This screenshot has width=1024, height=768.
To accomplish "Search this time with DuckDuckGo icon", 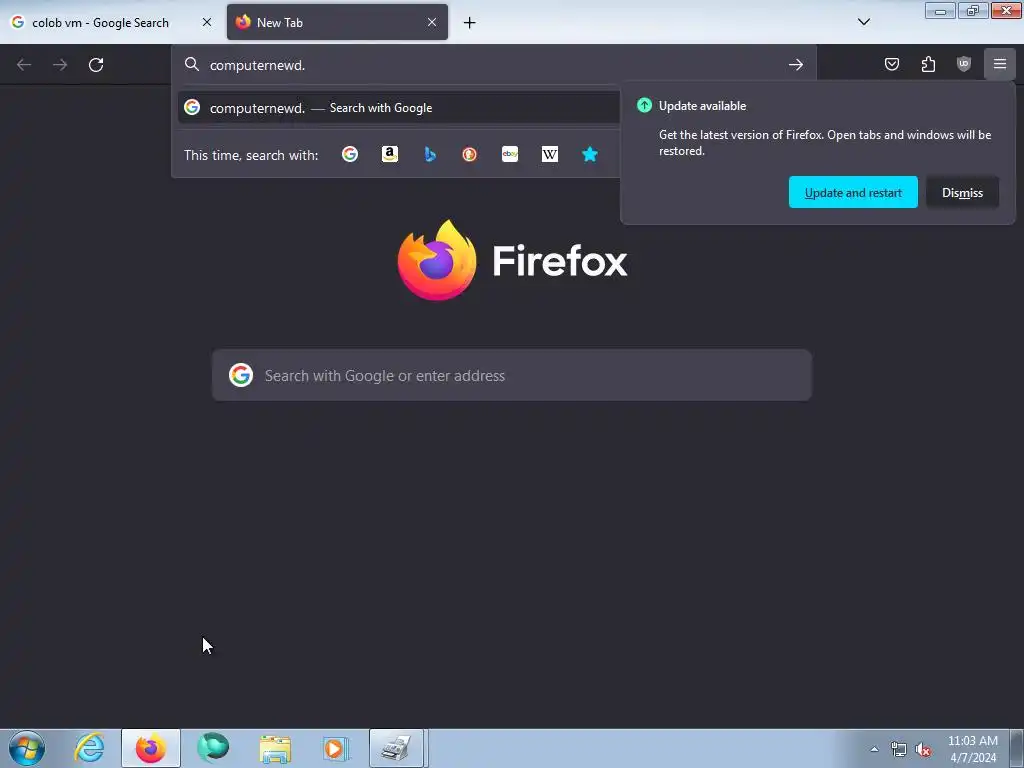I will click(470, 154).
